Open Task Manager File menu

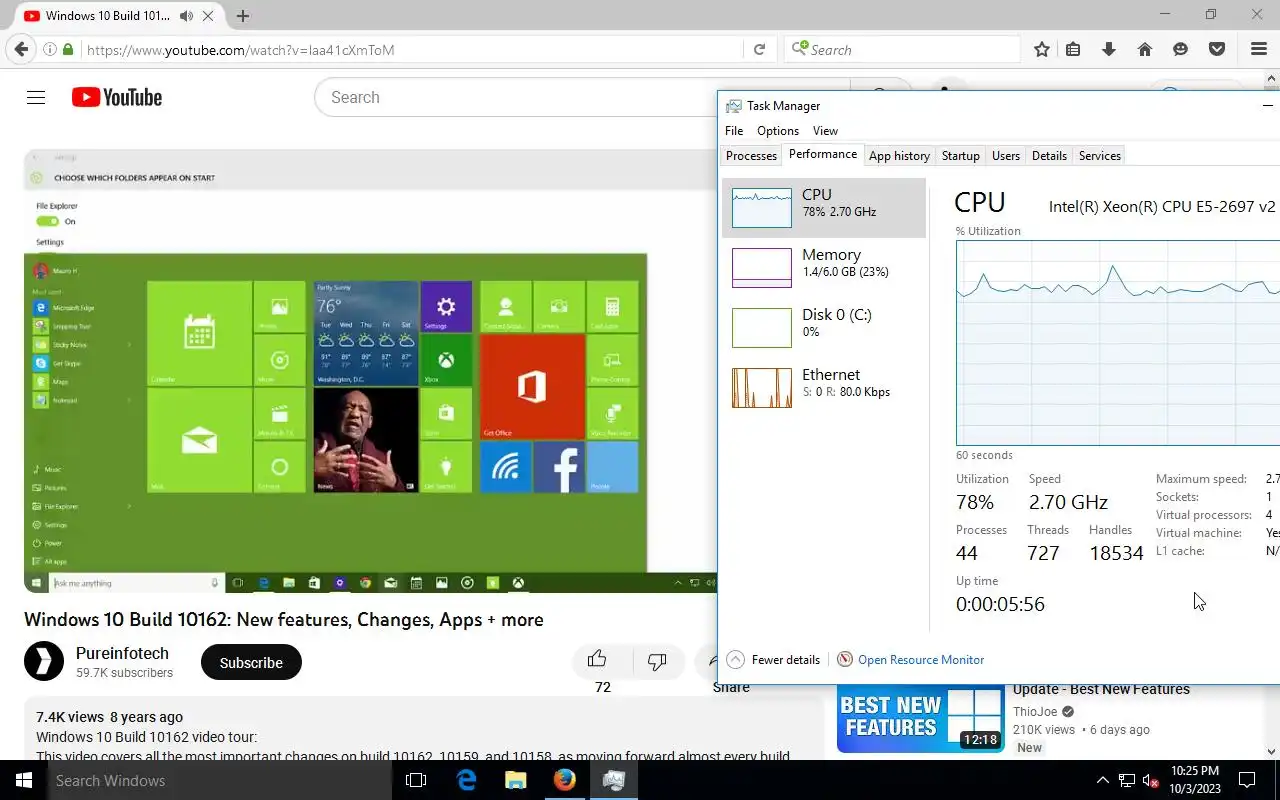[x=734, y=131]
